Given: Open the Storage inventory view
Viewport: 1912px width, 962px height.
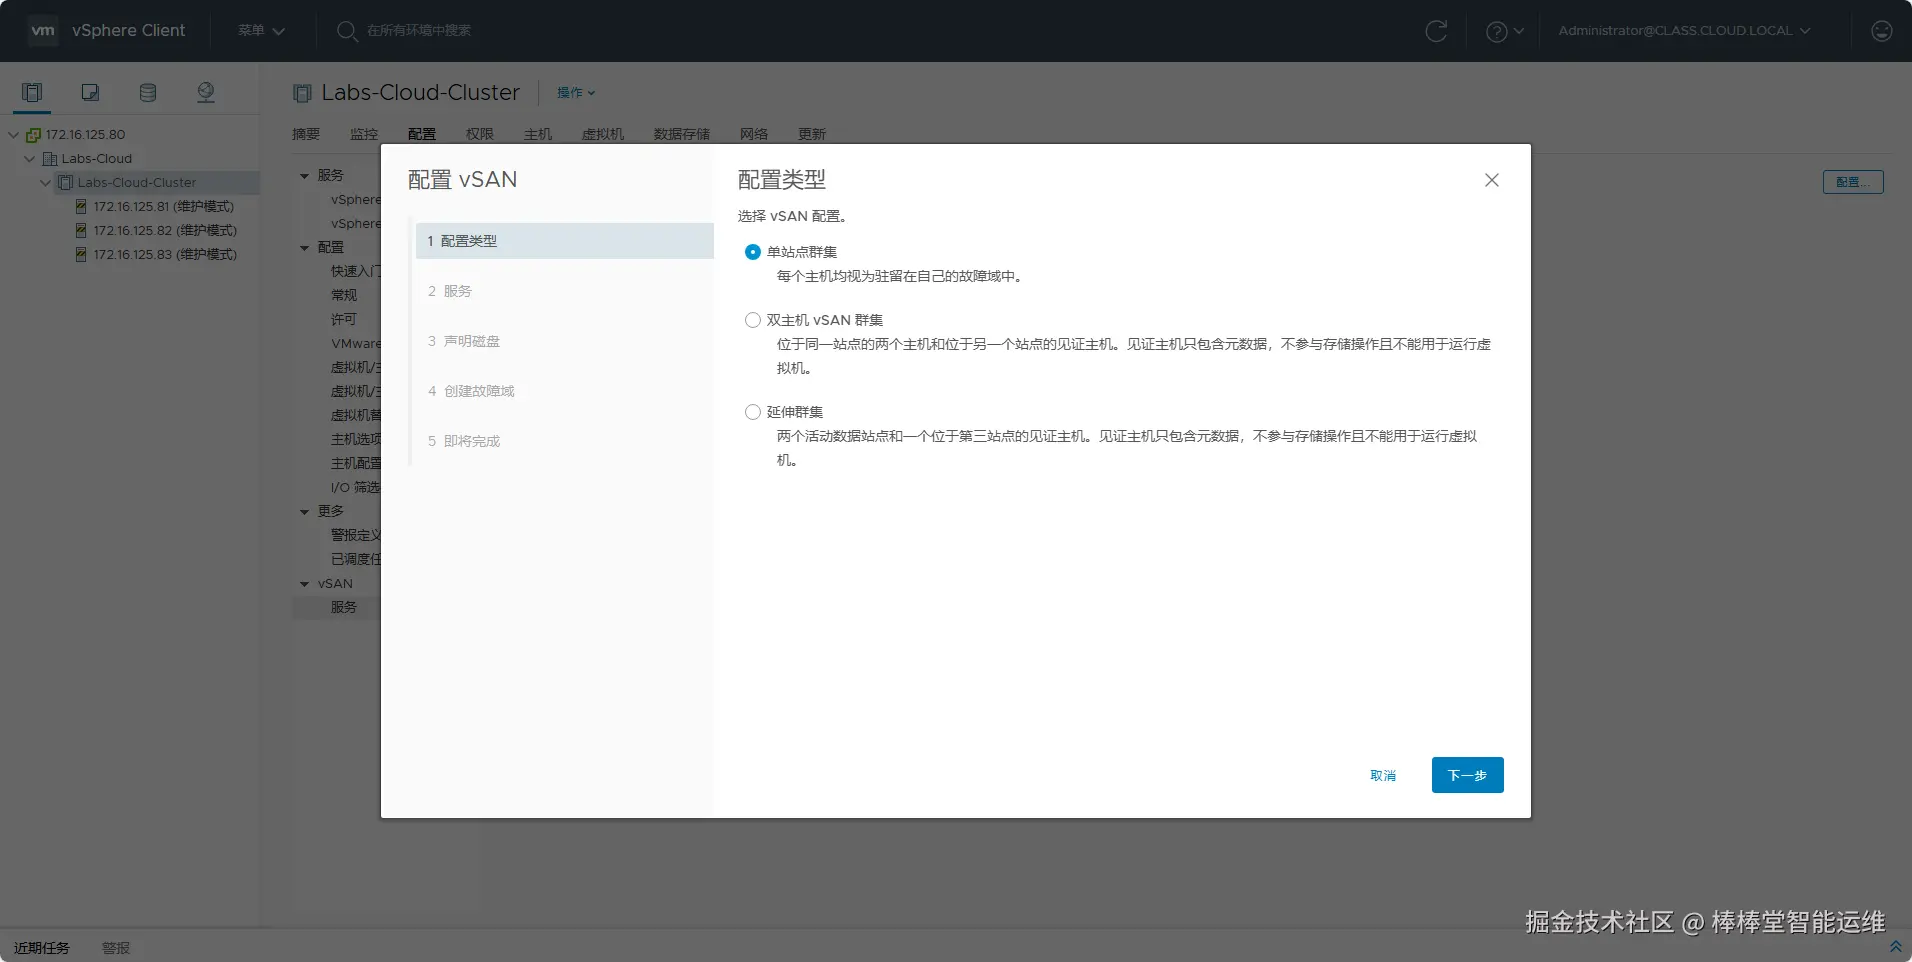Looking at the screenshot, I should pos(148,93).
